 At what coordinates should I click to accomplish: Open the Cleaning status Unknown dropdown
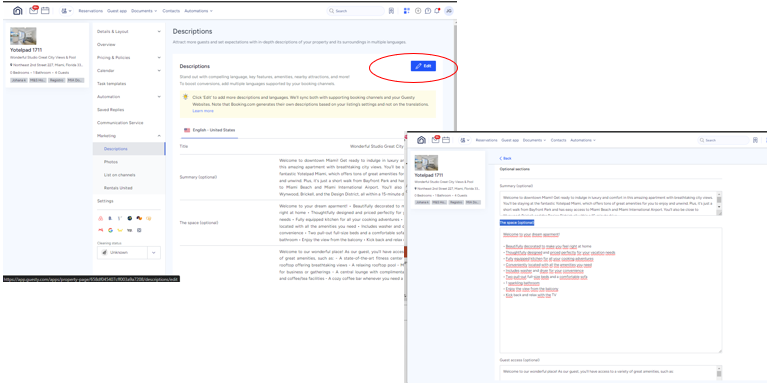pyautogui.click(x=129, y=252)
